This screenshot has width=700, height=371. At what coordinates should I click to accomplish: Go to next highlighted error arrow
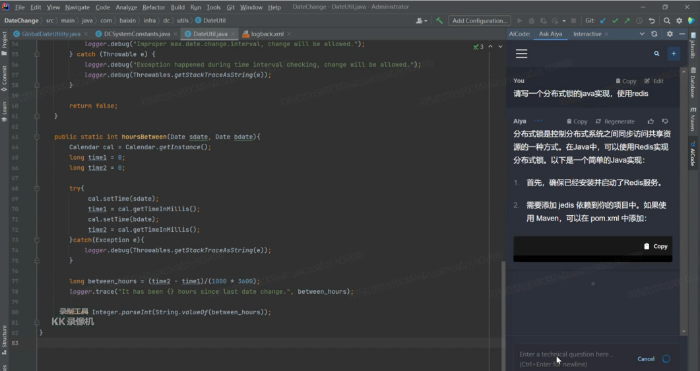(500, 46)
